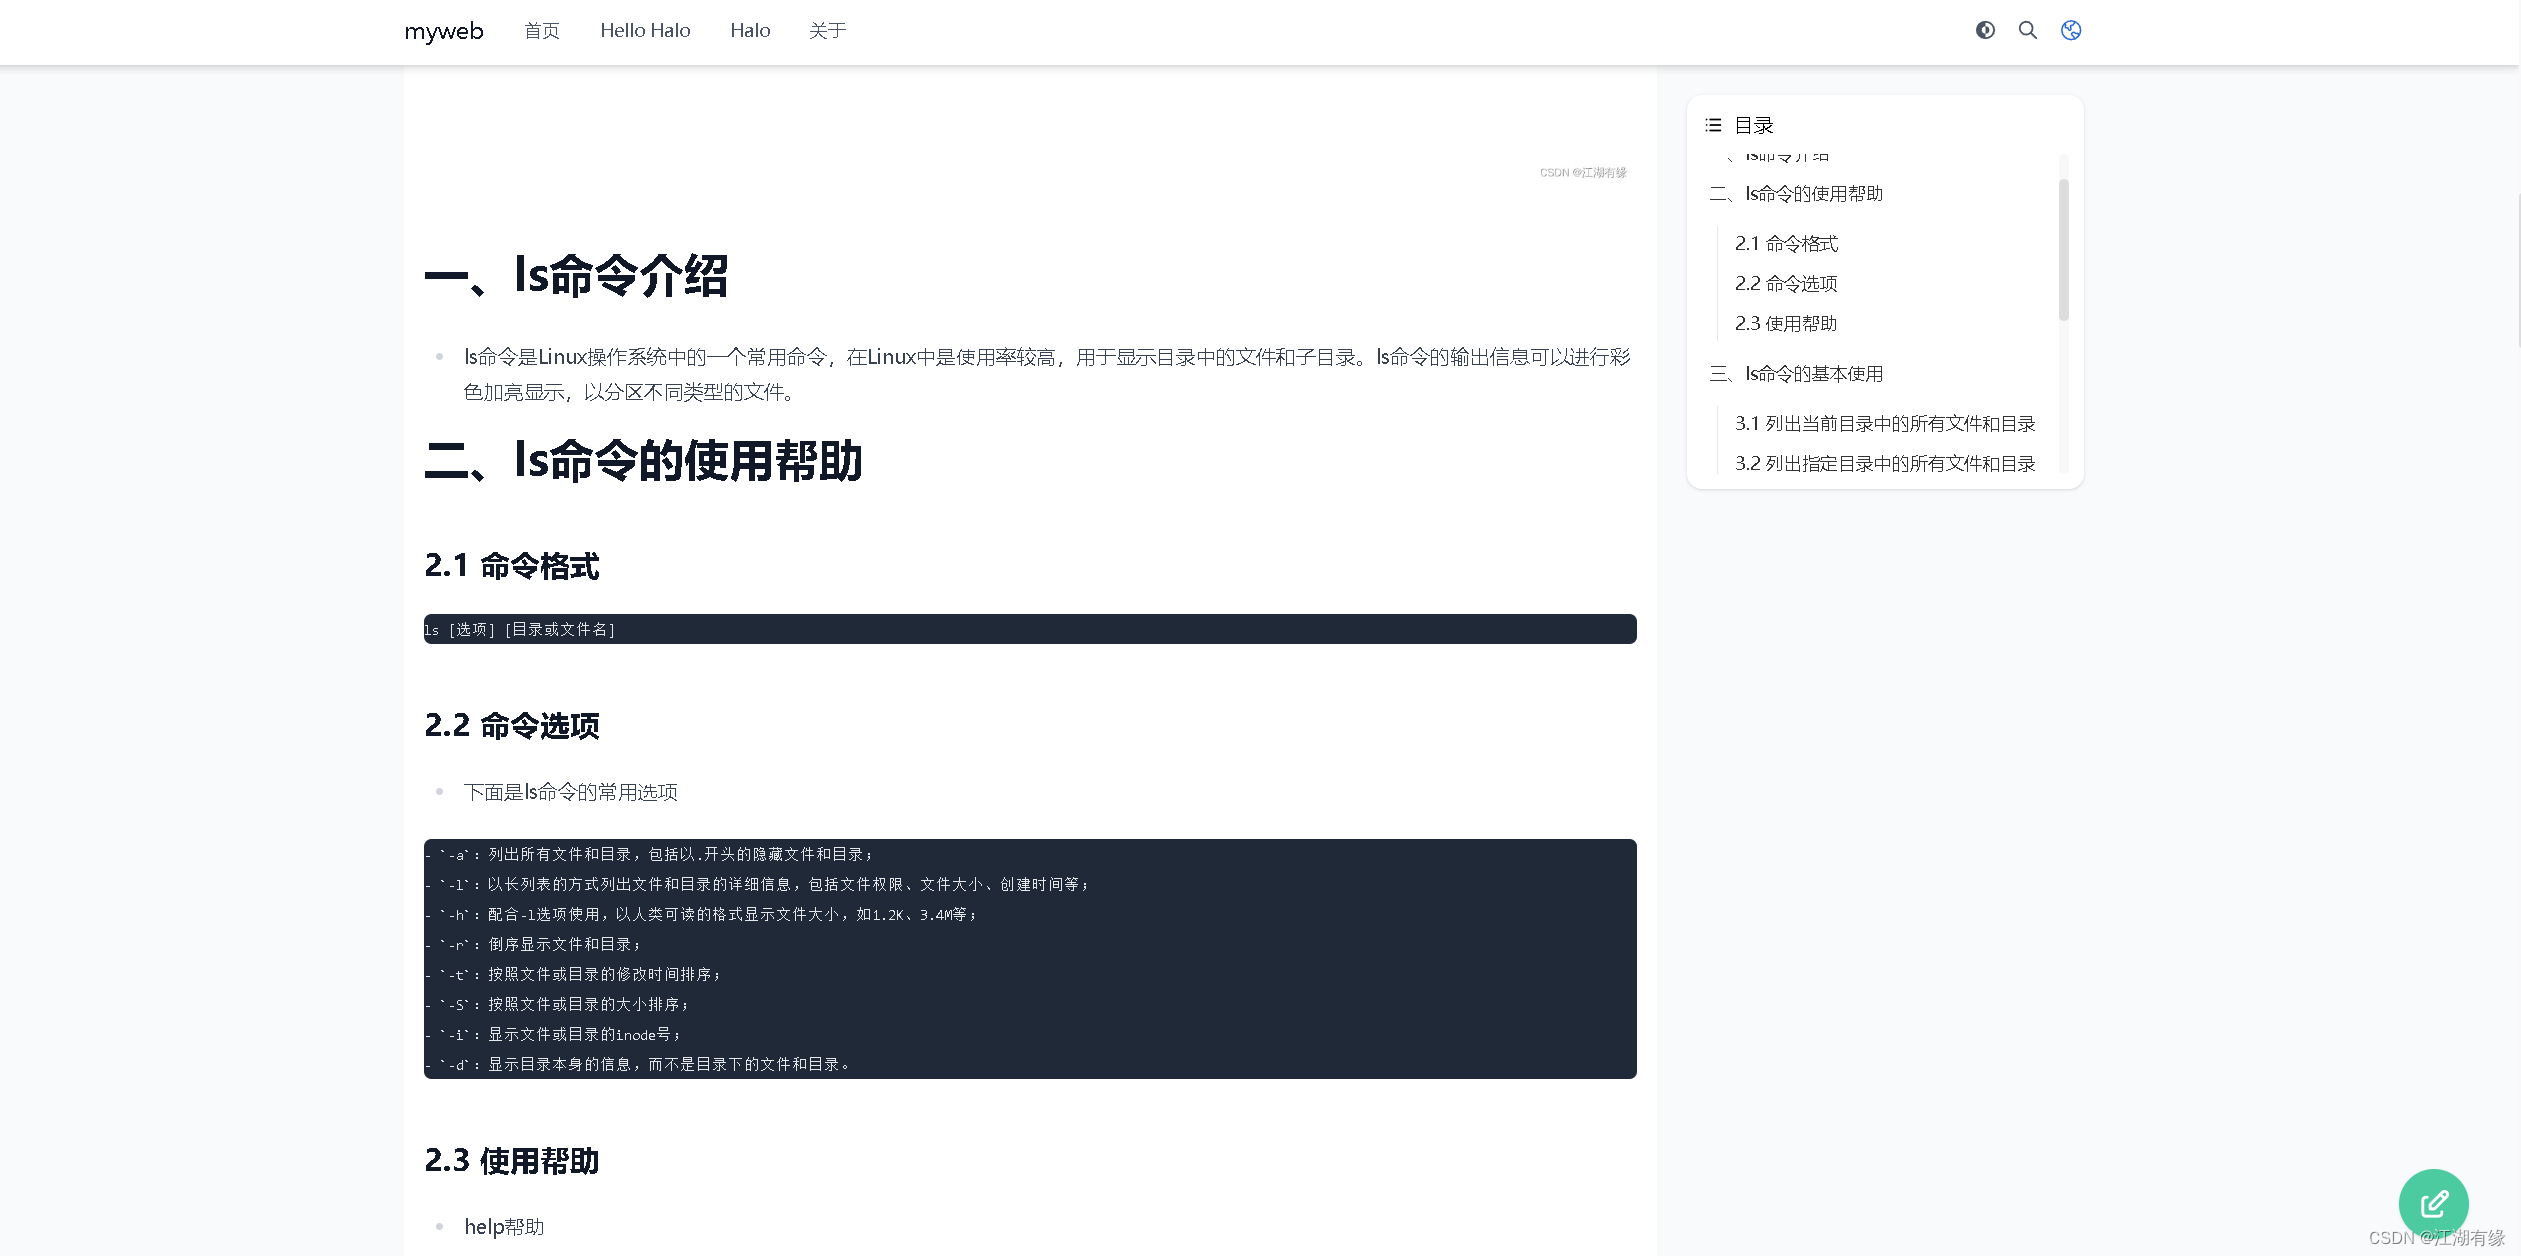Image resolution: width=2521 pixels, height=1256 pixels.
Task: Toggle the dark mode icon
Action: point(1985,30)
